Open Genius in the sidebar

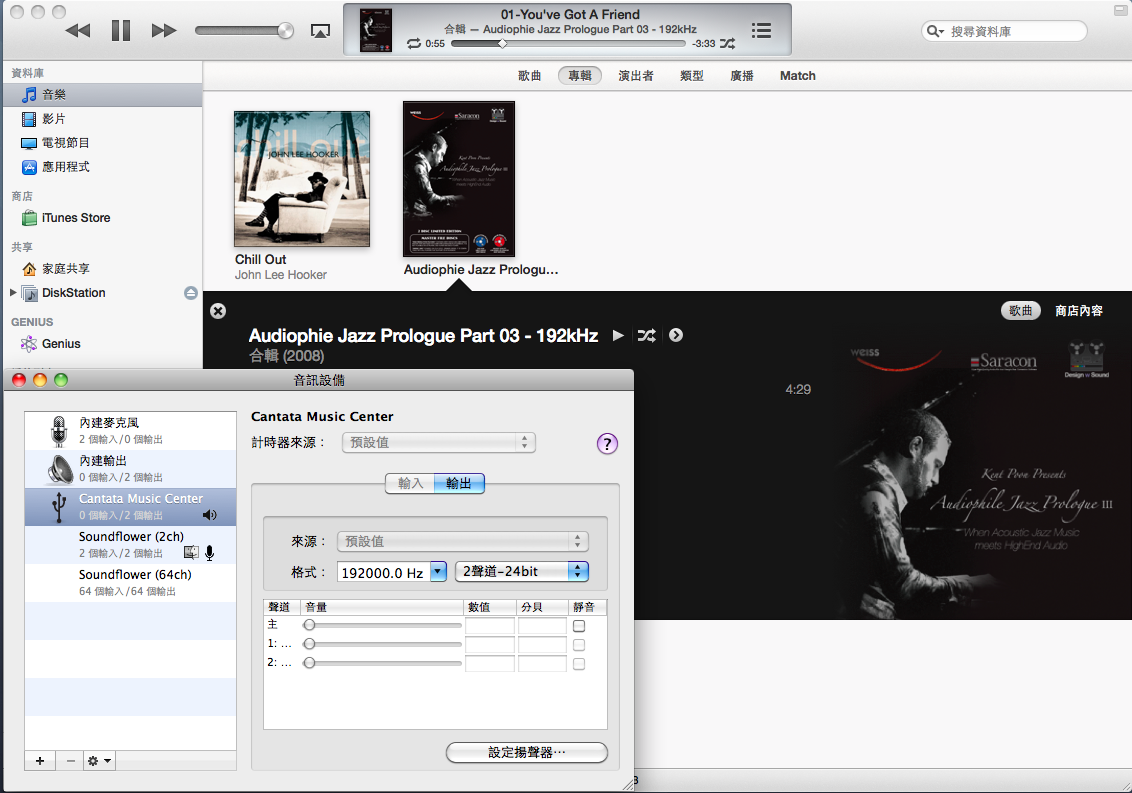coord(102,344)
